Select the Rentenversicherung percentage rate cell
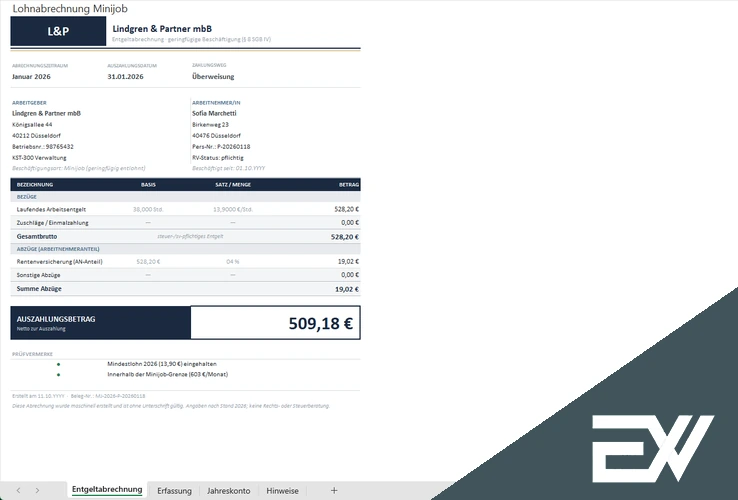The width and height of the screenshot is (738, 500). coord(233,261)
